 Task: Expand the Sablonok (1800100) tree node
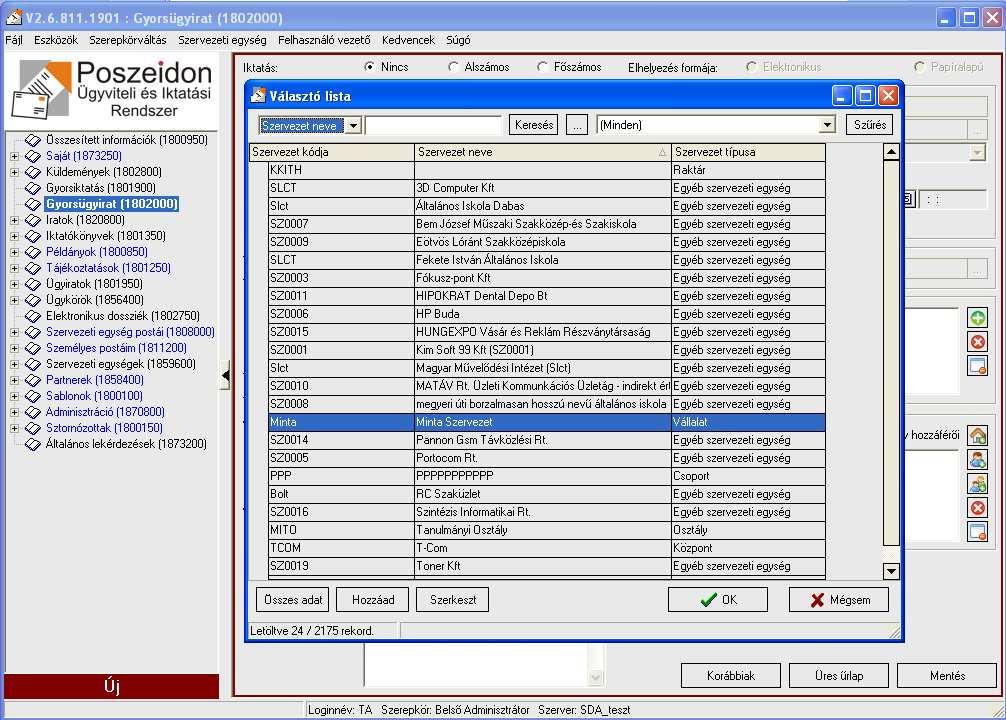(14, 396)
